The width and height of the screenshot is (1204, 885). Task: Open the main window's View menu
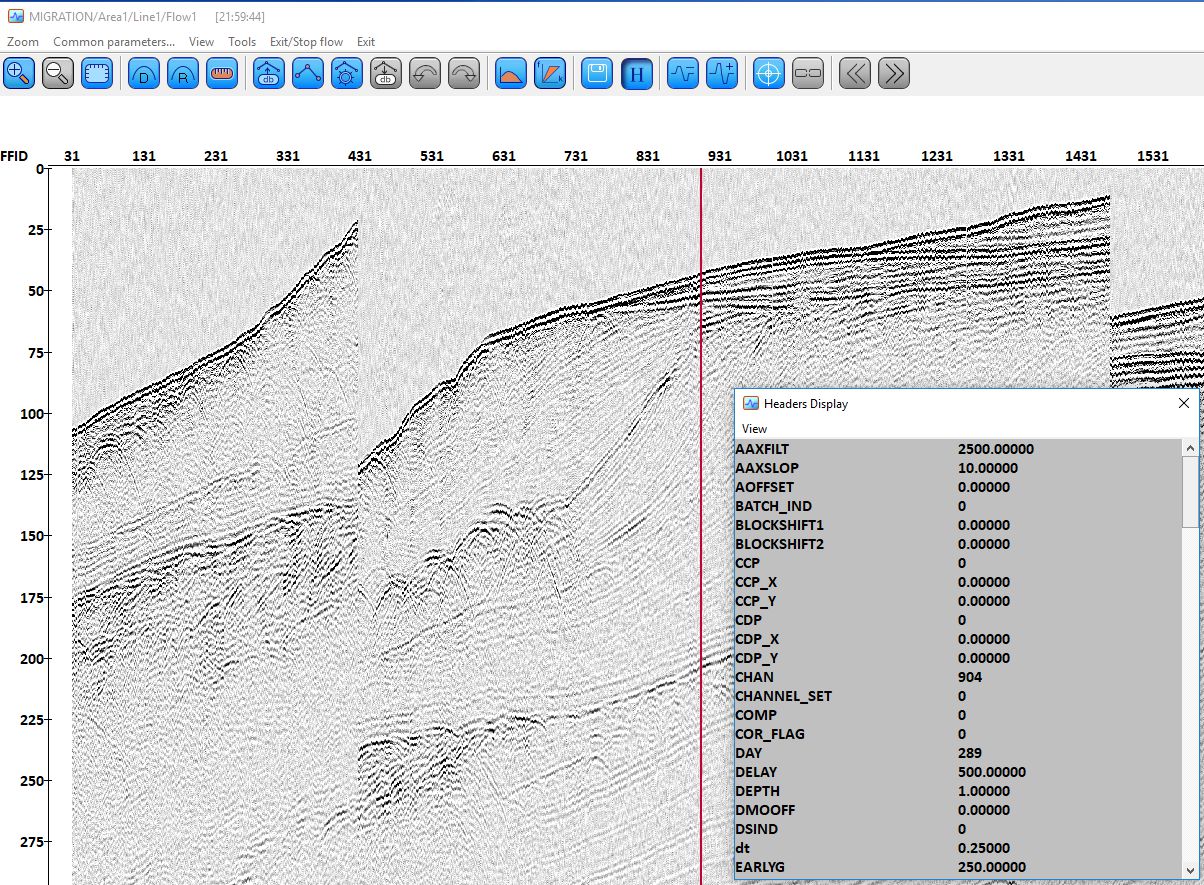click(201, 42)
